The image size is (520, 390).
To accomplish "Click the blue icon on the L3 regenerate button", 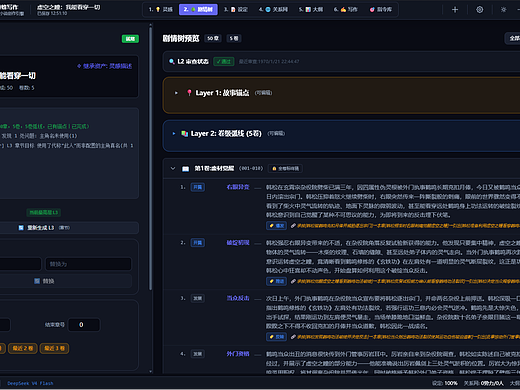I will click(x=21, y=228).
